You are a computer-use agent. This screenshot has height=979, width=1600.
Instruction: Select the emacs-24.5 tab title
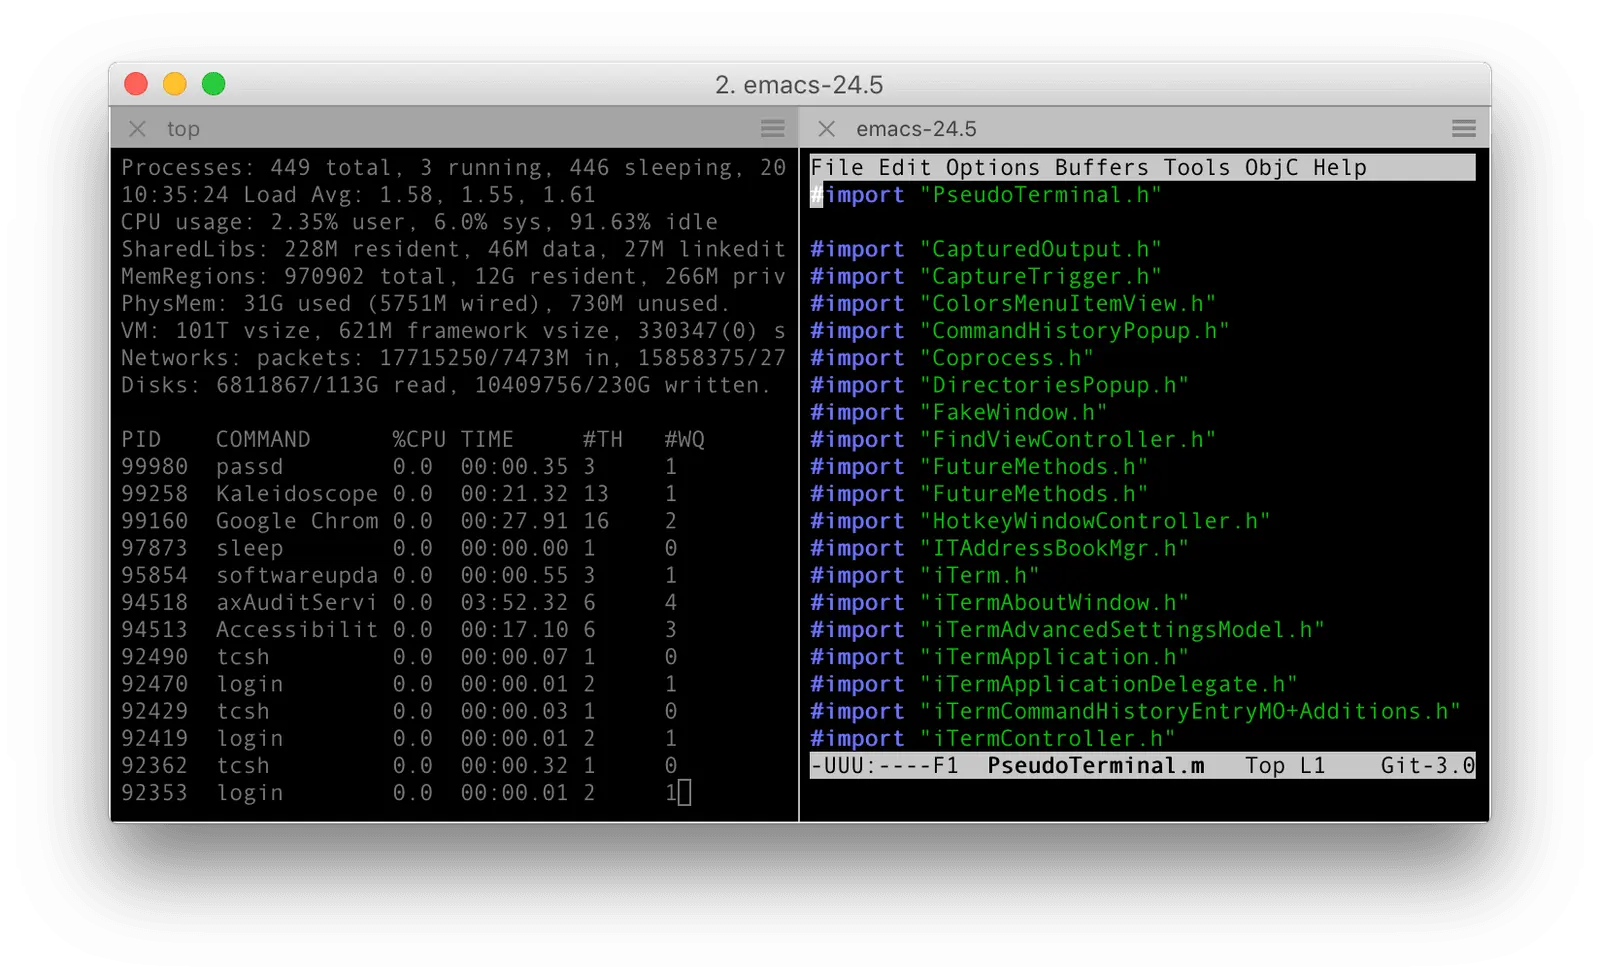coord(916,129)
